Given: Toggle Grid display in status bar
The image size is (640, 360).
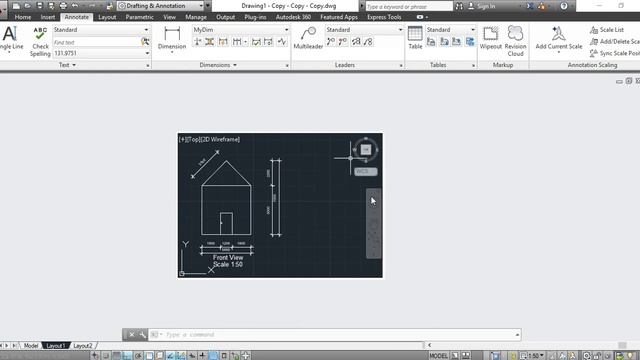Looking at the screenshot, I should [x=117, y=356].
